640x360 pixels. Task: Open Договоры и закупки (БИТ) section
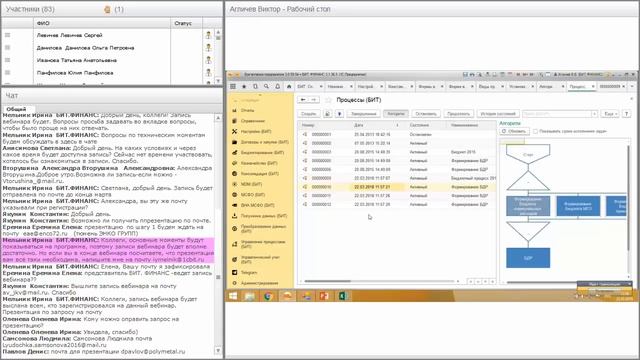click(260, 142)
